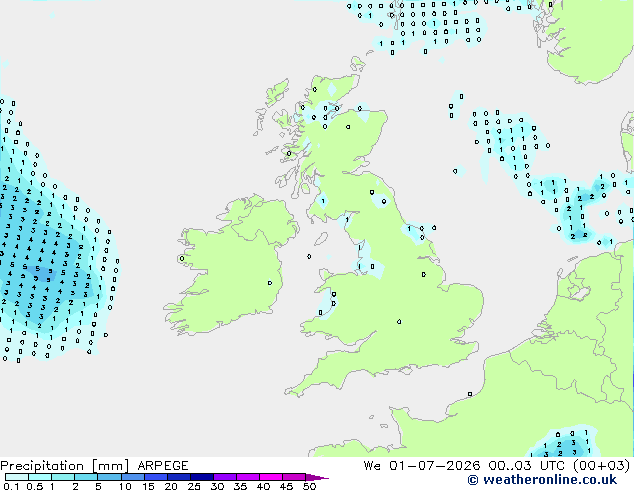Click the 'We 01-07-2026' date text

(422, 466)
